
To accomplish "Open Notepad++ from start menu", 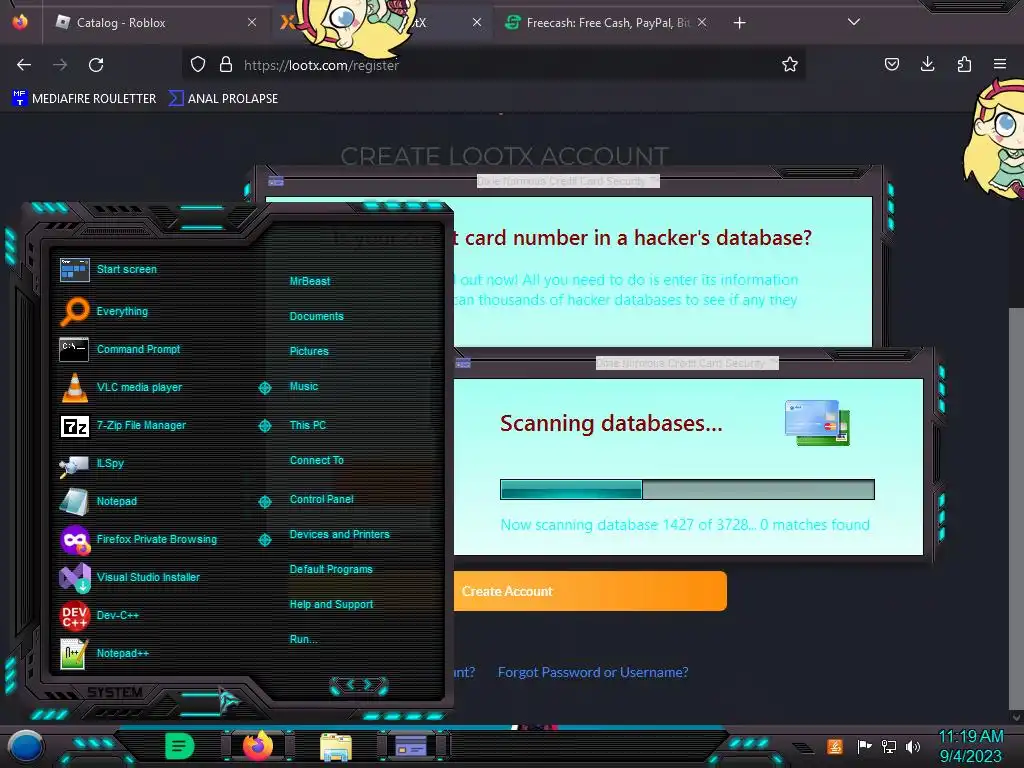I will 104,653.
